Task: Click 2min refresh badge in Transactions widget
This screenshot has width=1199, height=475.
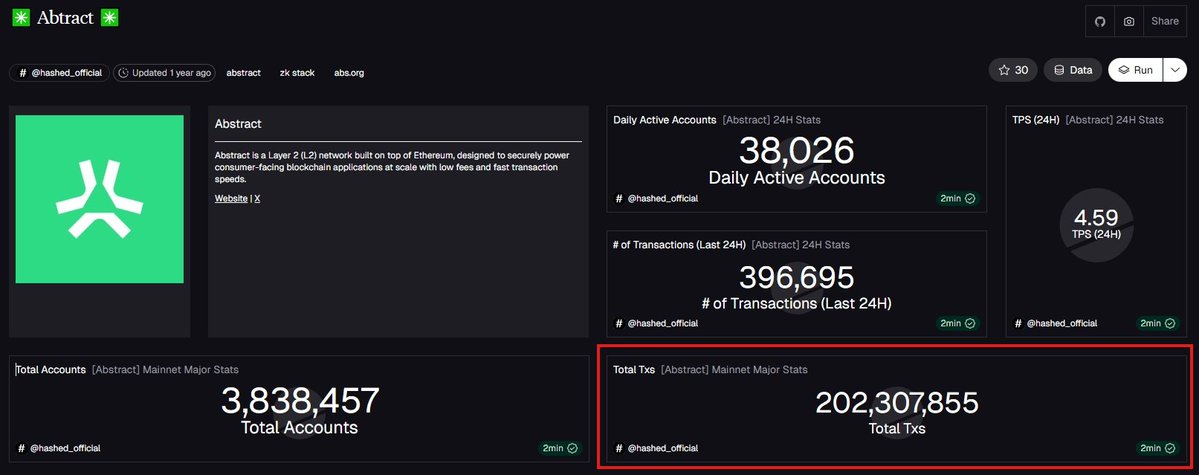Action: point(958,324)
